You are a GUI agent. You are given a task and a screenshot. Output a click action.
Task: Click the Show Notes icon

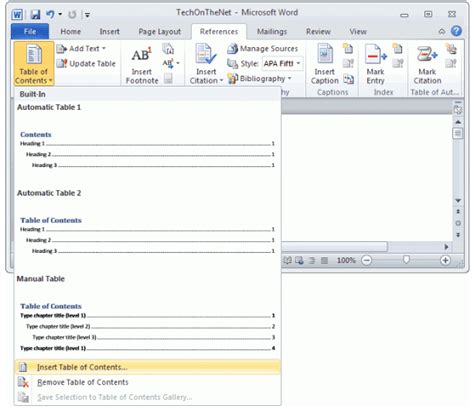pyautogui.click(x=168, y=78)
